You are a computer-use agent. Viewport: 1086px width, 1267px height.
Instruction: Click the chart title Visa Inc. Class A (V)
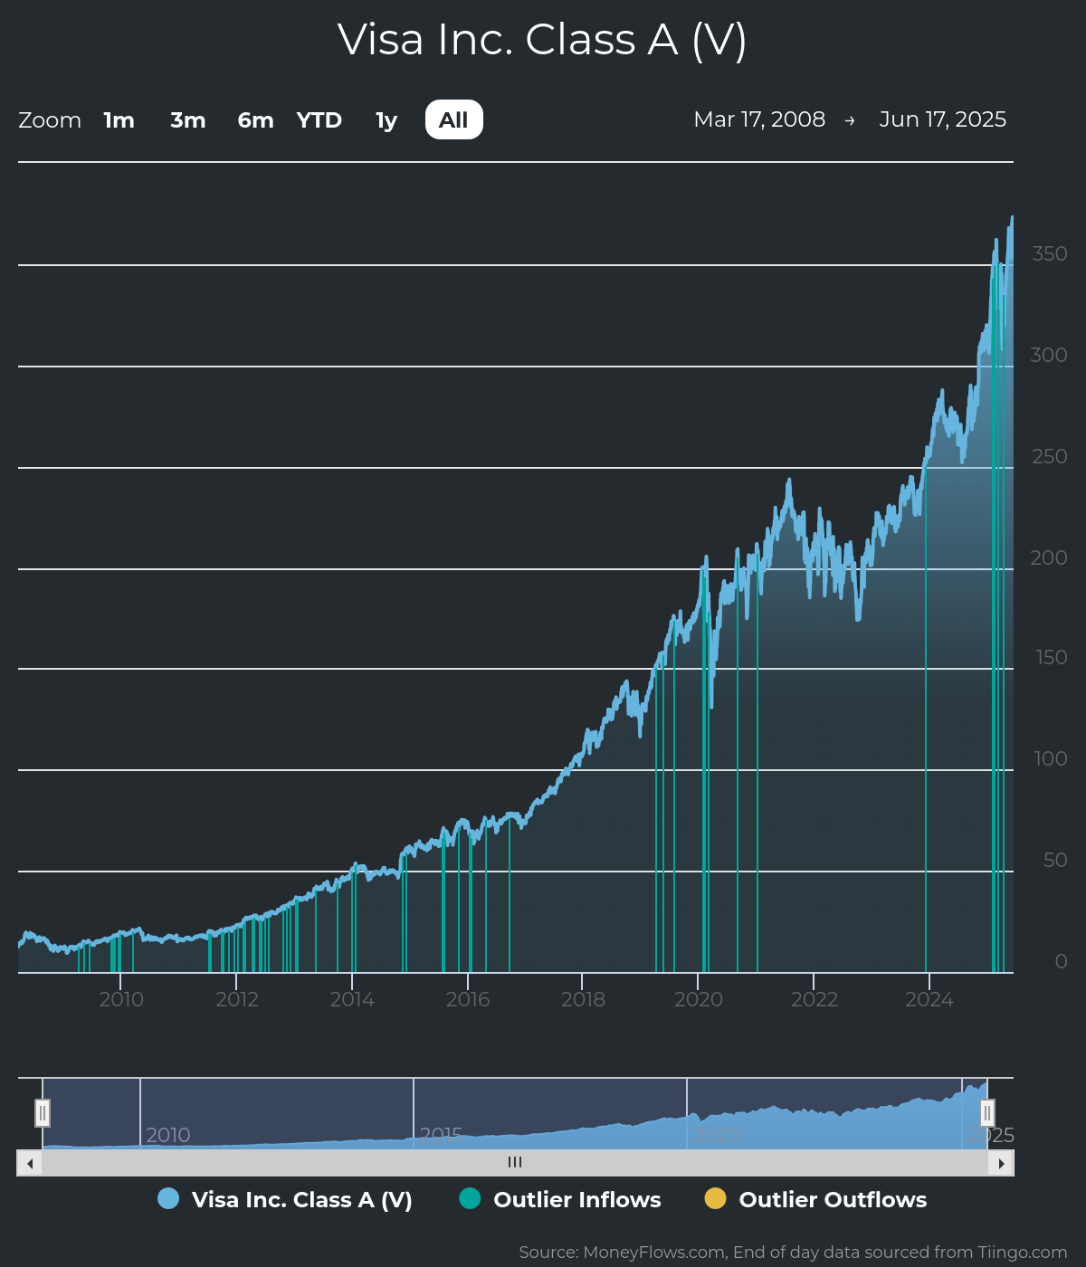tap(542, 40)
